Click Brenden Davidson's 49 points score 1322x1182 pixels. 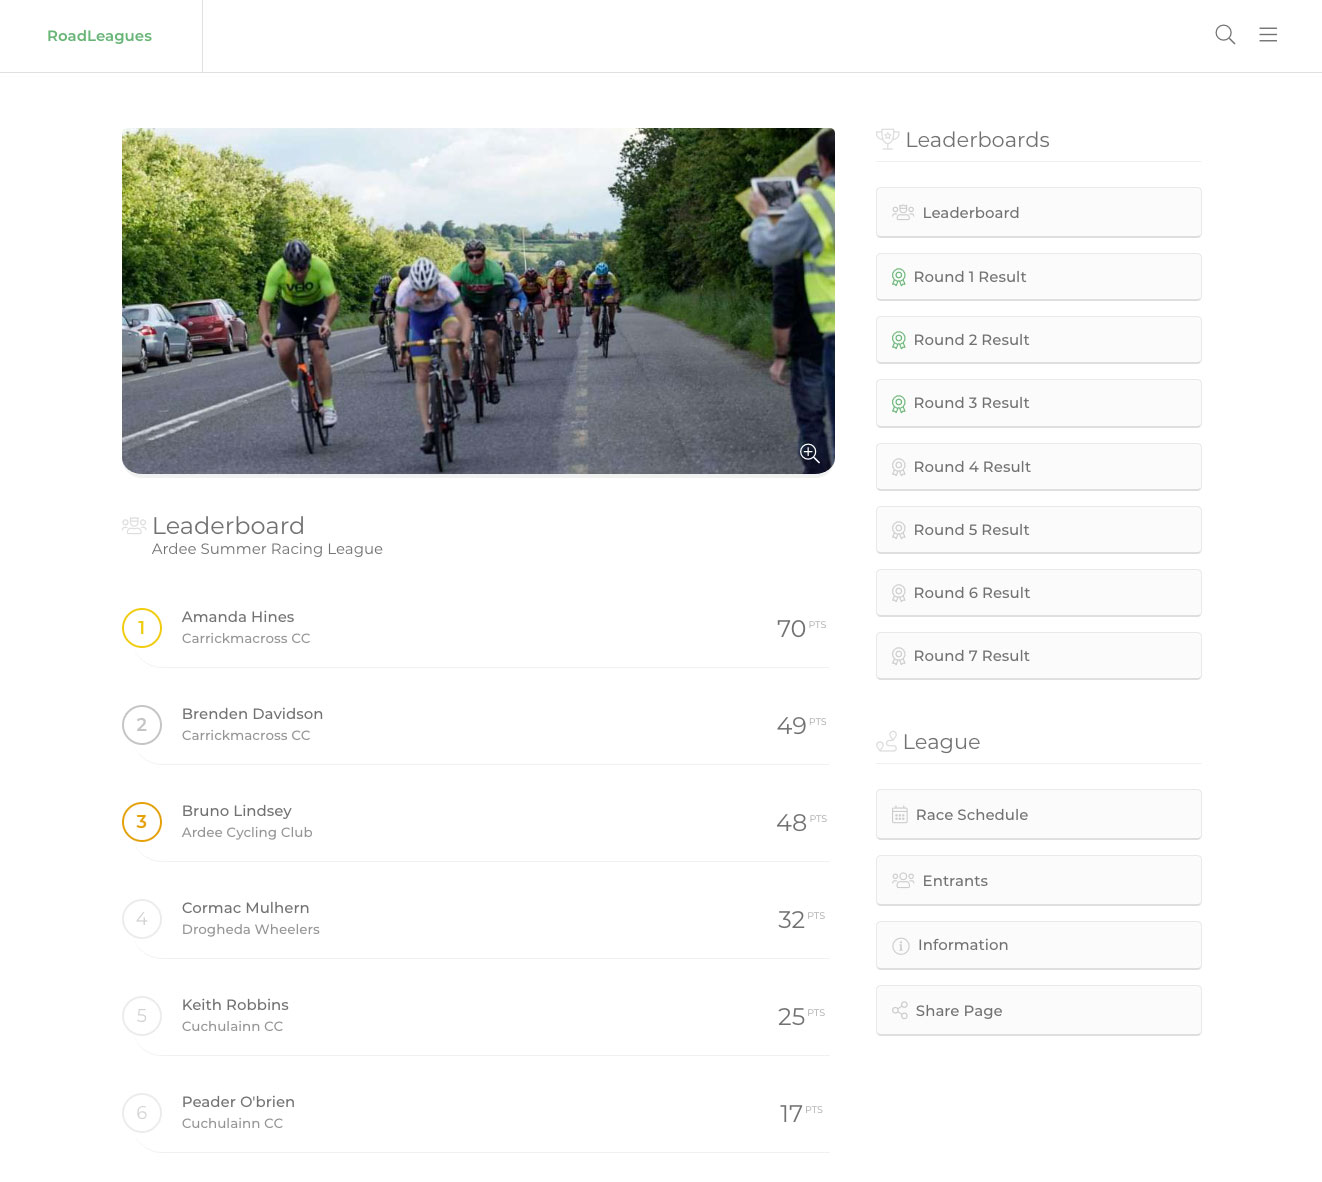pos(801,725)
